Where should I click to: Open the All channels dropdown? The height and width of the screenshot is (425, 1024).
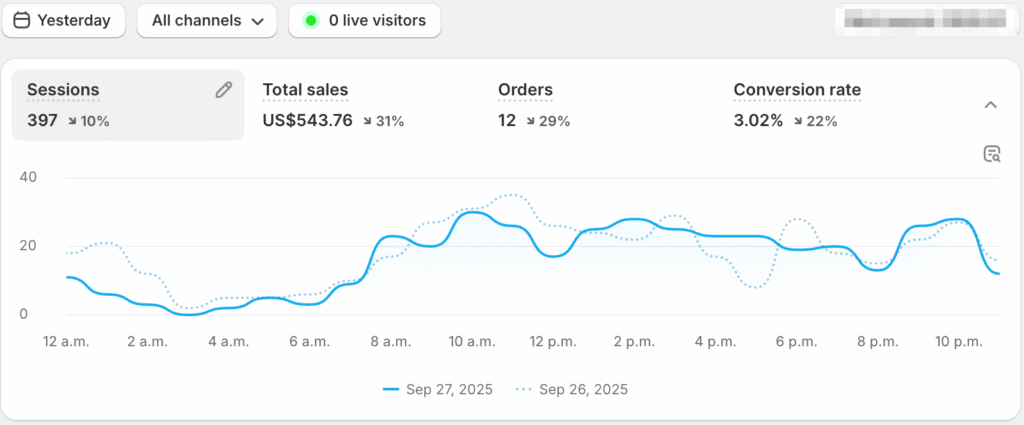(206, 20)
